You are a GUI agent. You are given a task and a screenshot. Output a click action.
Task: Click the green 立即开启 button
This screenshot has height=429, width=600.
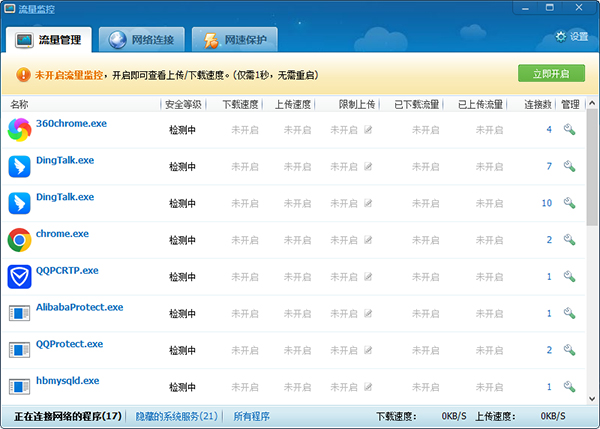(x=551, y=73)
